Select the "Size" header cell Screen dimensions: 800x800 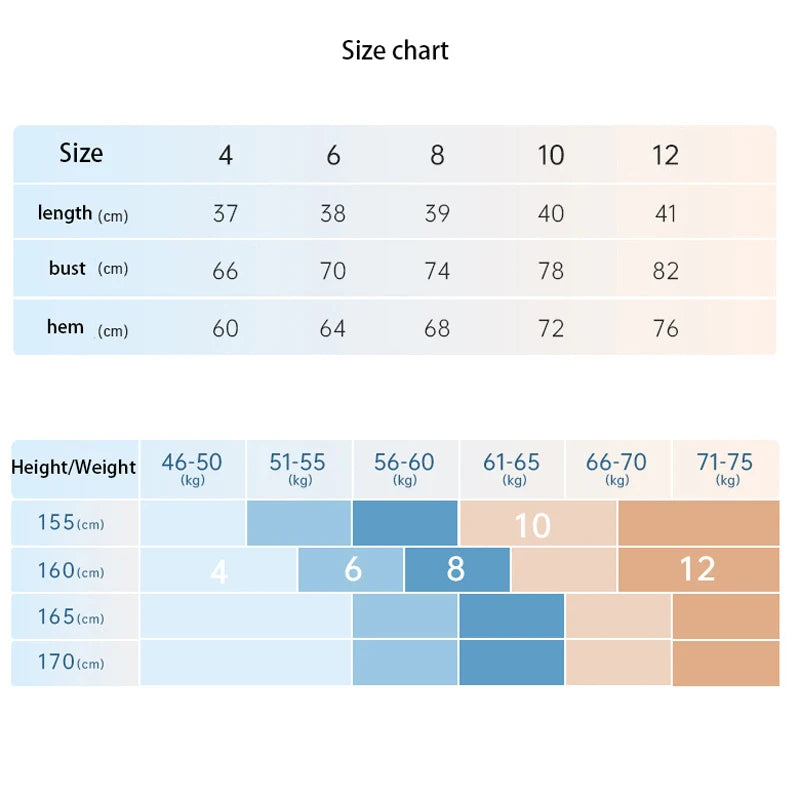(81, 153)
